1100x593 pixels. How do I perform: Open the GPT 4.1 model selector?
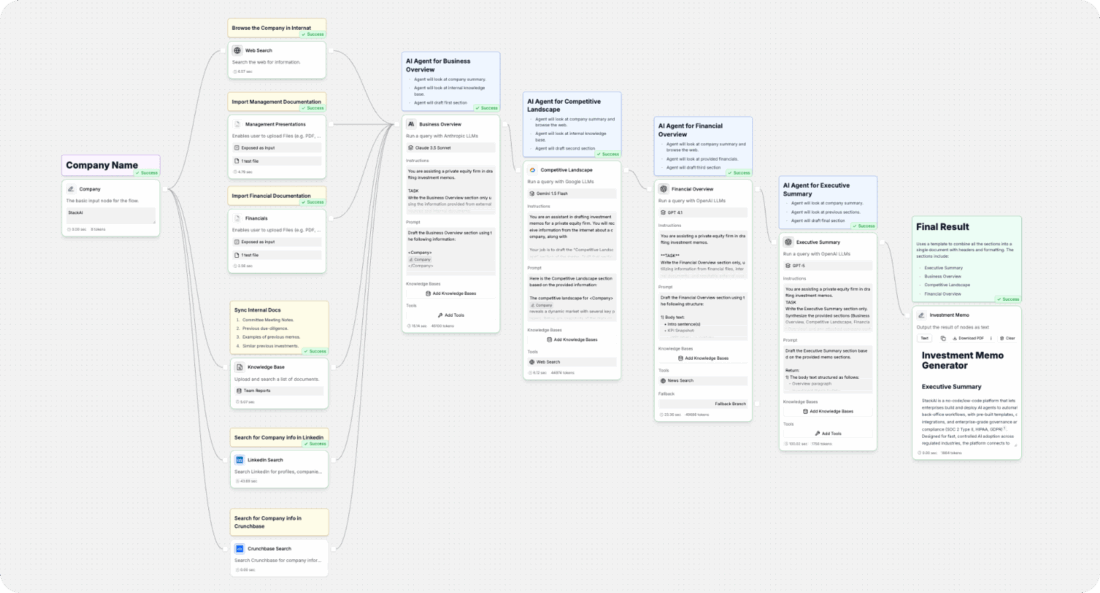click(703, 213)
